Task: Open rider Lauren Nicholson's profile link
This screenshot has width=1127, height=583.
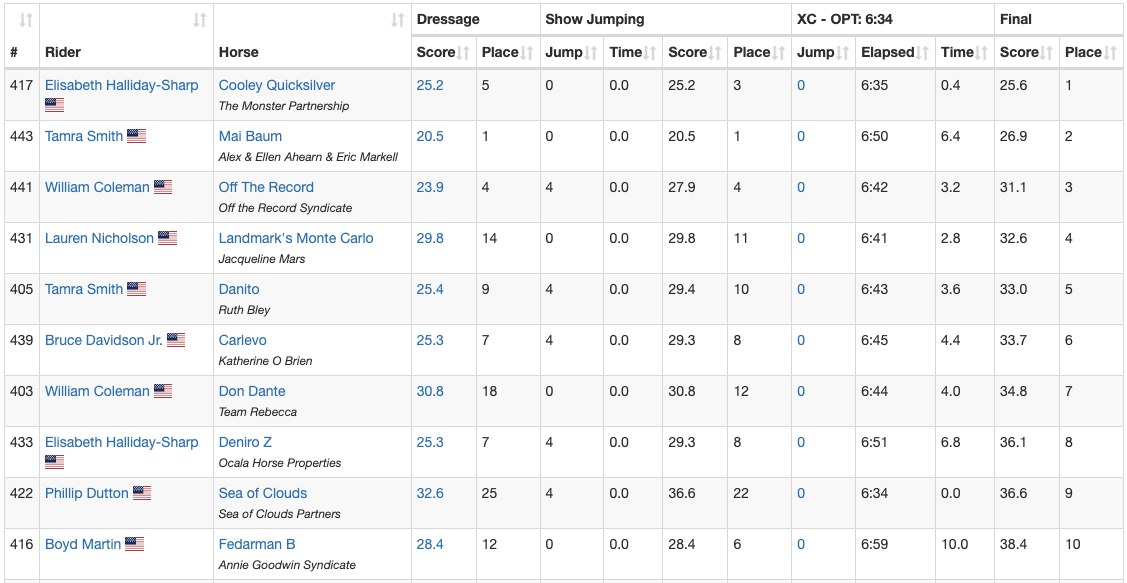Action: pyautogui.click(x=99, y=238)
